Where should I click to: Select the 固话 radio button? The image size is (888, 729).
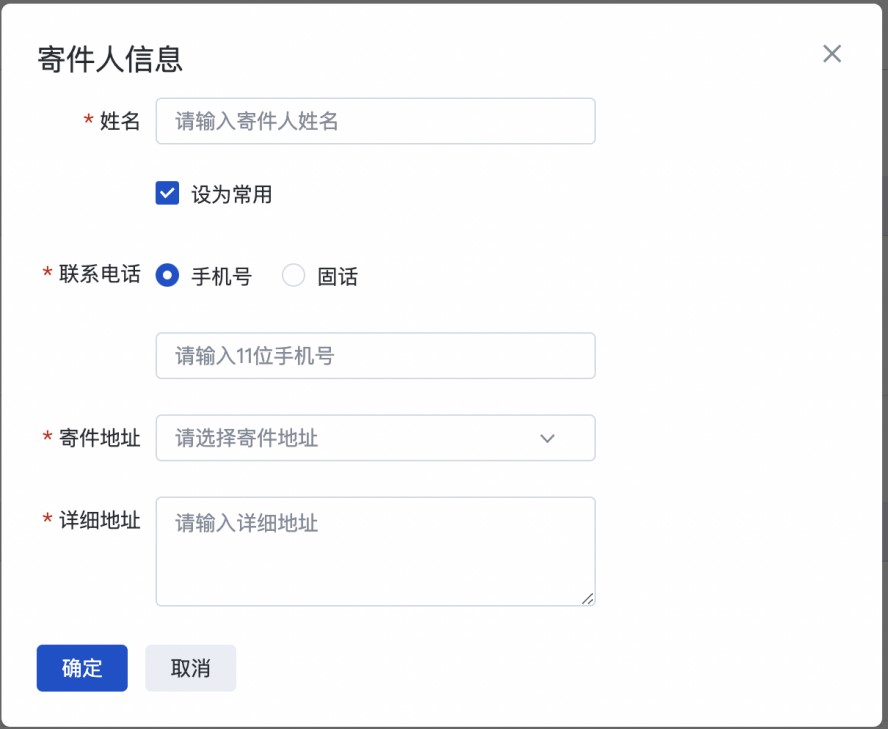pos(294,276)
